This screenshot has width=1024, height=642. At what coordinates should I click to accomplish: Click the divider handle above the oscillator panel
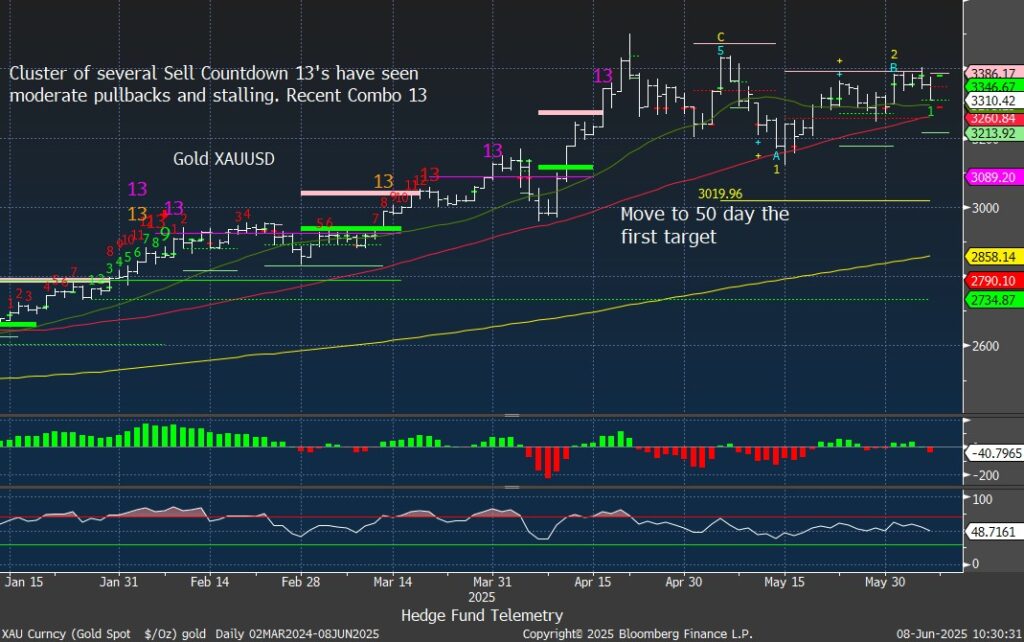(512, 487)
